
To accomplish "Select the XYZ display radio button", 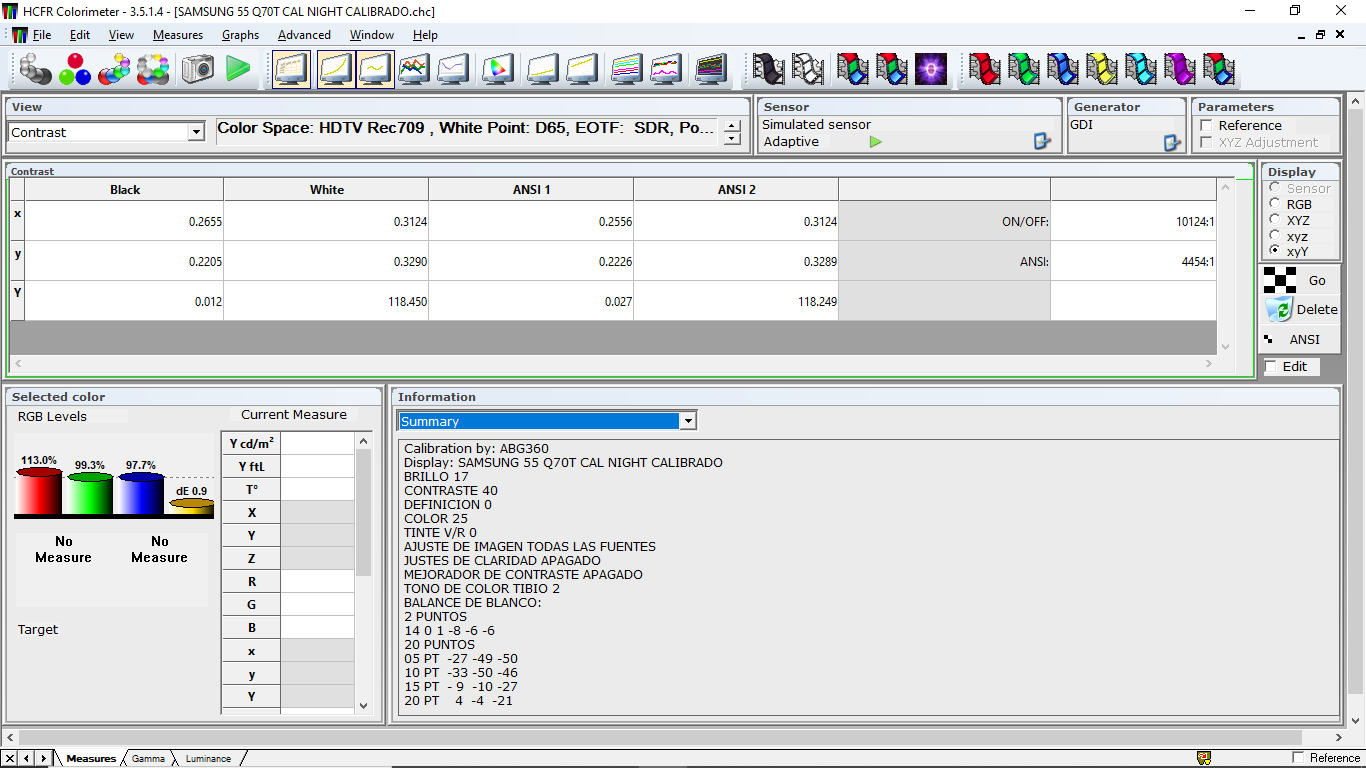I will pyautogui.click(x=1274, y=220).
